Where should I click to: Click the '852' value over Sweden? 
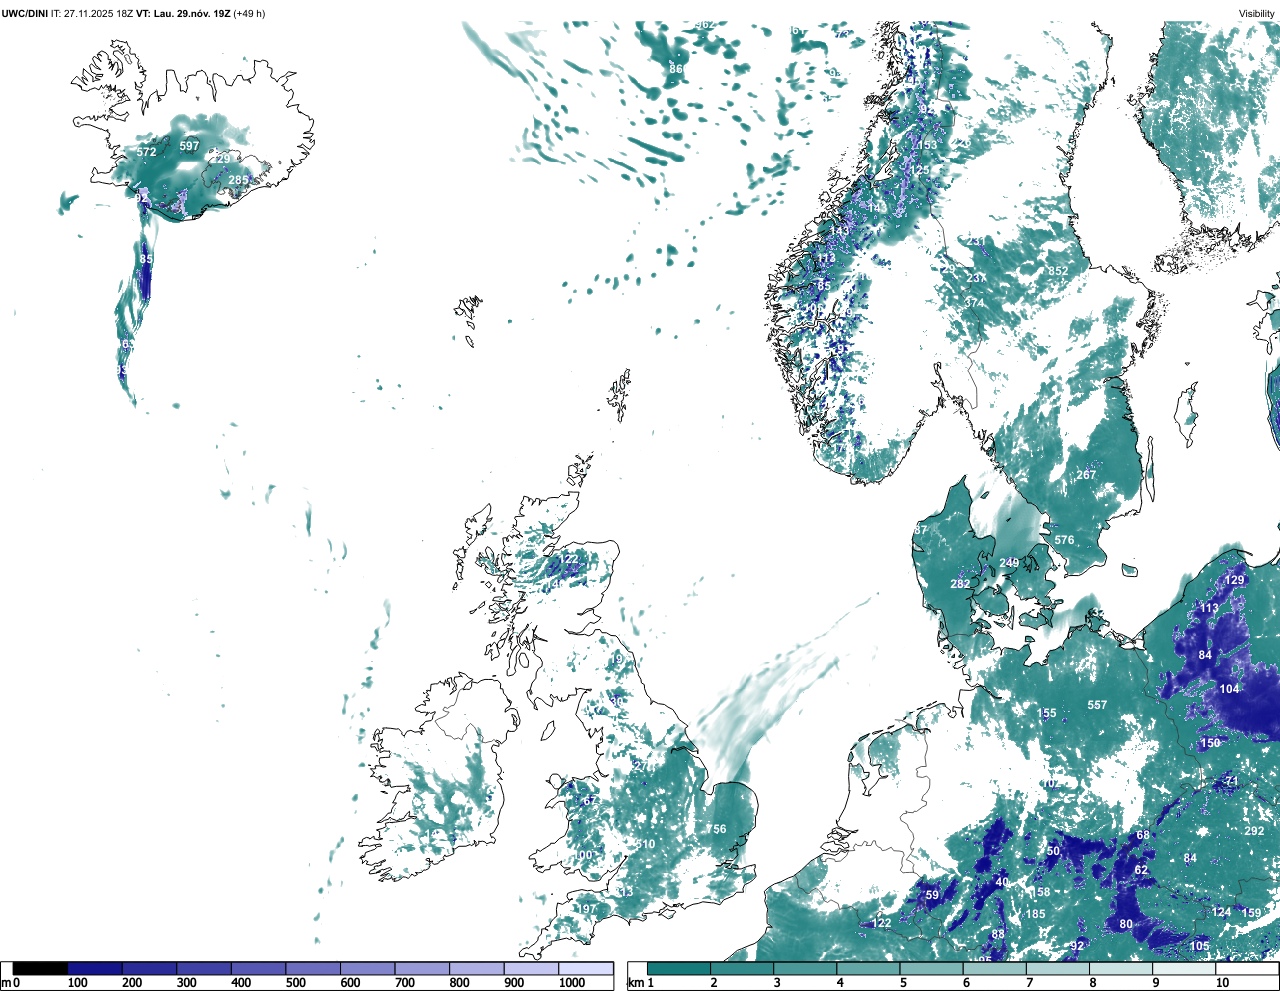[1058, 271]
